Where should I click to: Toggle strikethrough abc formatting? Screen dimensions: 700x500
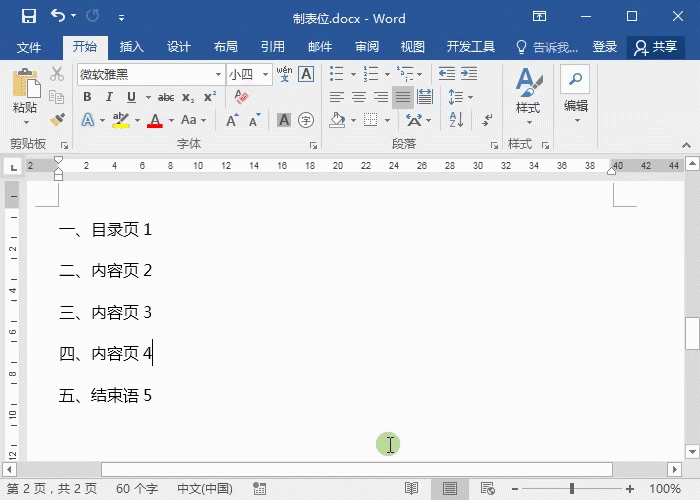pos(166,97)
